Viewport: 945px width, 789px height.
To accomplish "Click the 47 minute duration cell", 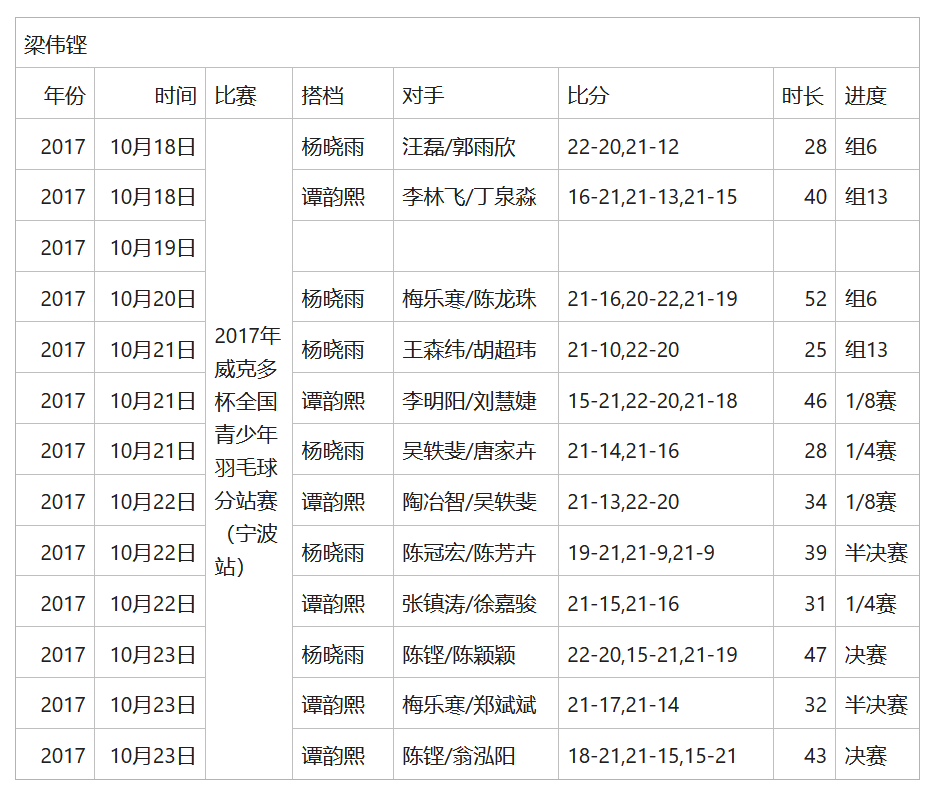I will click(x=815, y=654).
